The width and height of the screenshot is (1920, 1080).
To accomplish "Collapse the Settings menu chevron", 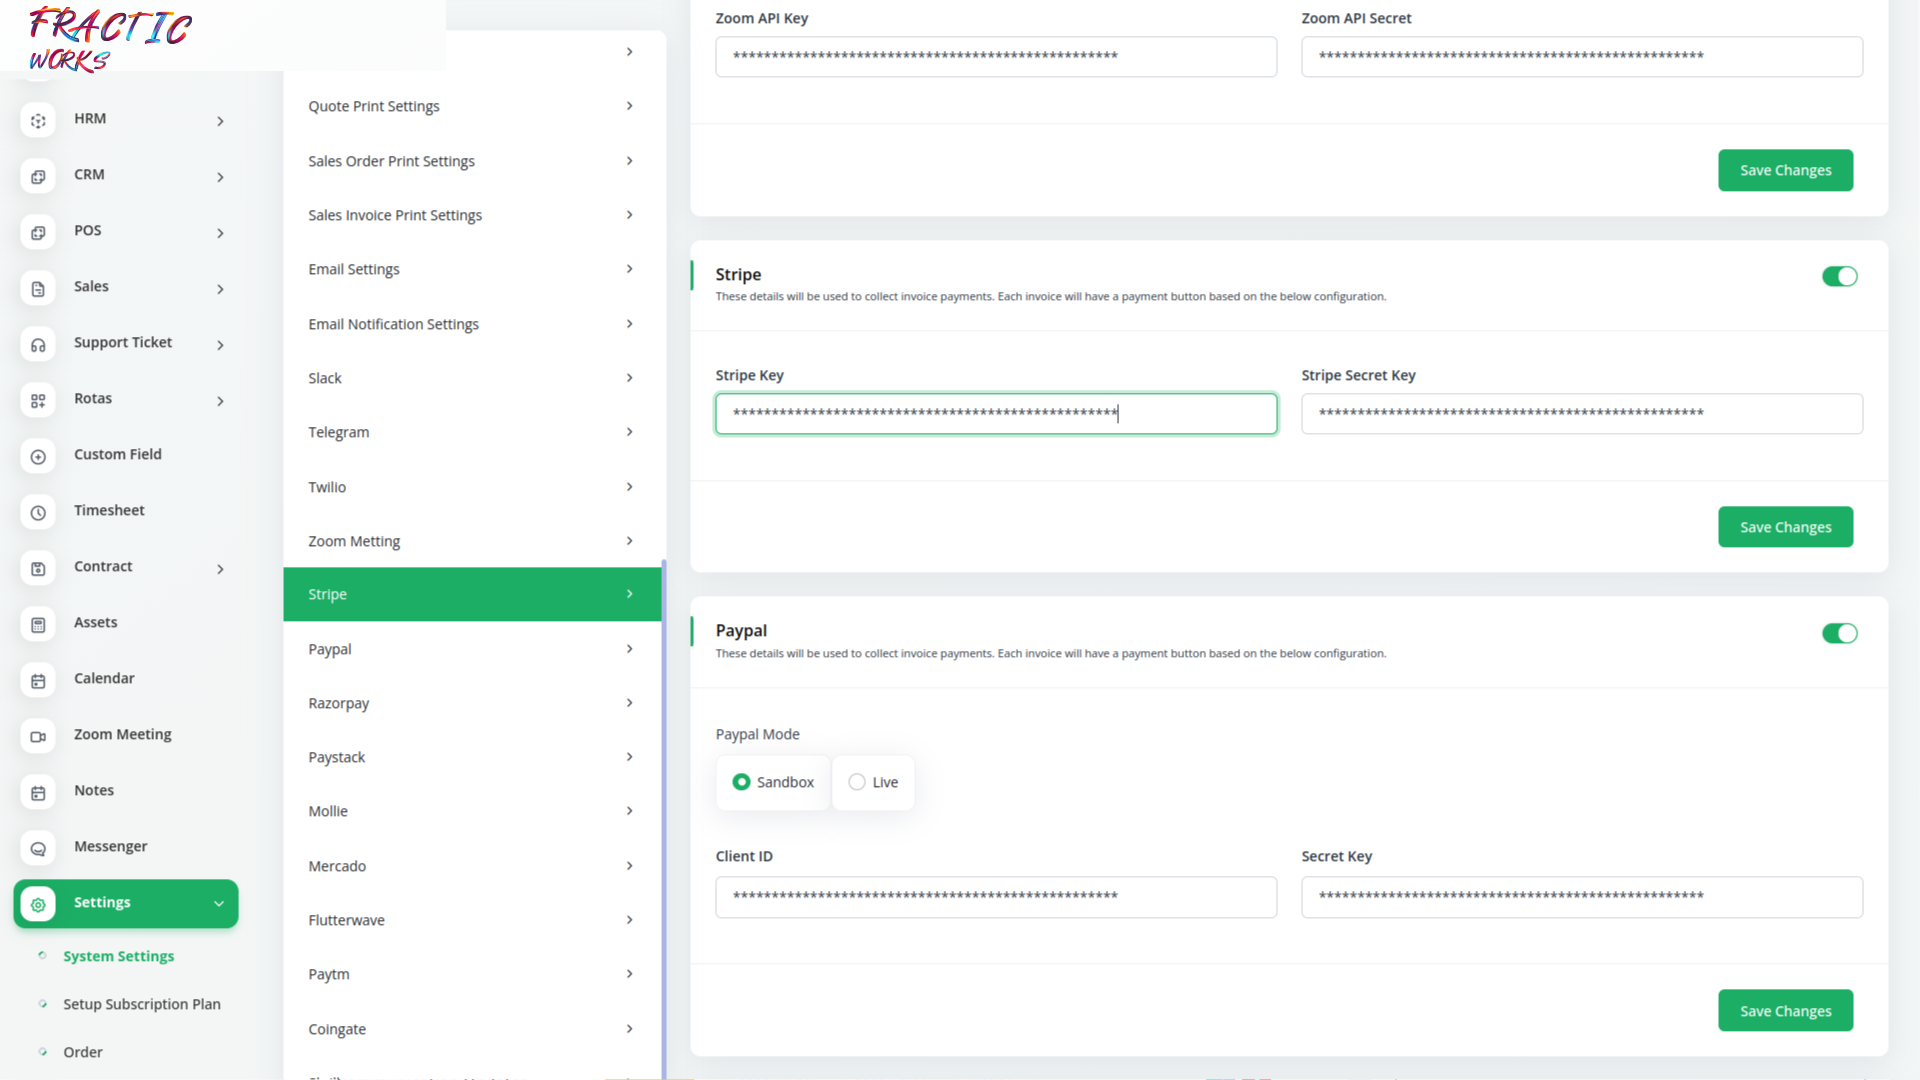I will point(218,904).
